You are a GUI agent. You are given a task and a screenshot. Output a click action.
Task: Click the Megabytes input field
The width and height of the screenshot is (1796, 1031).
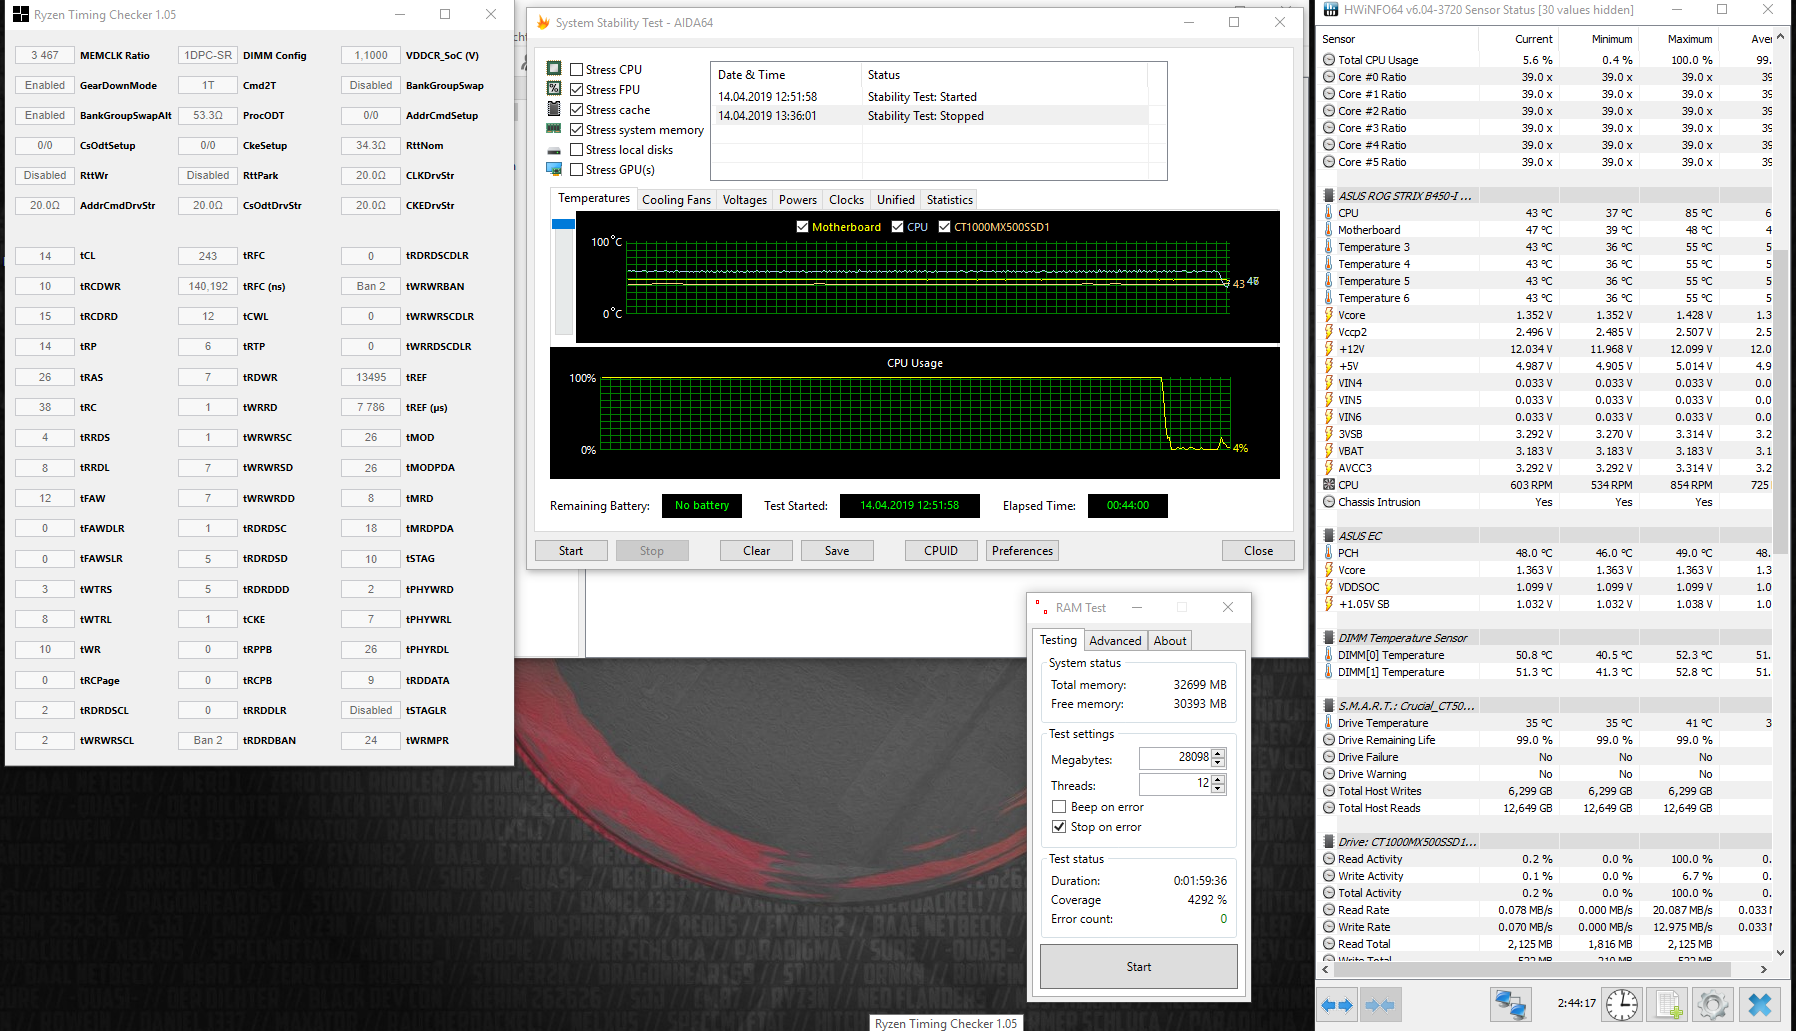coord(1175,758)
